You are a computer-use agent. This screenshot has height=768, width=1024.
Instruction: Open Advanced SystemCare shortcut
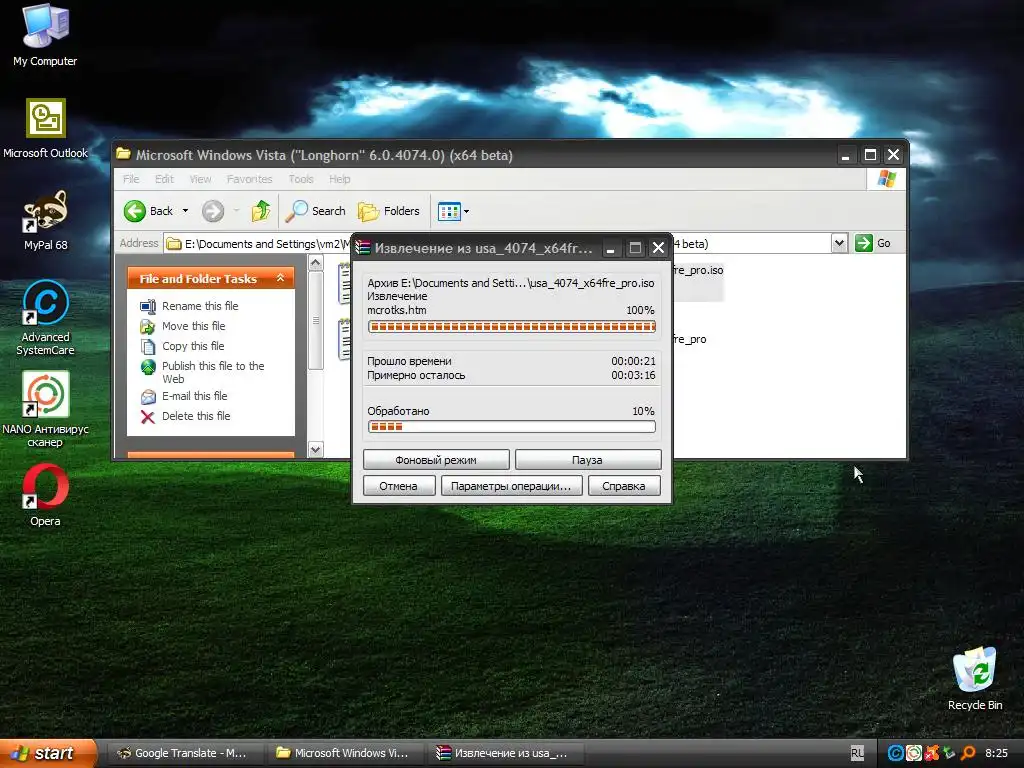click(45, 318)
